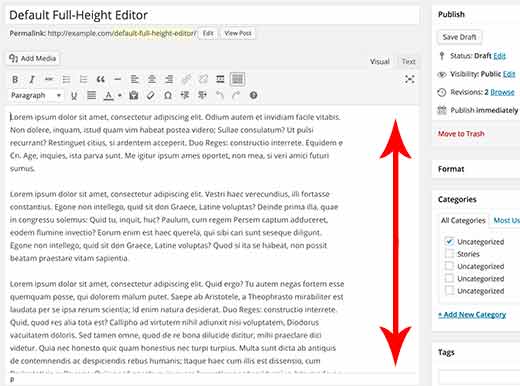Toggle italic formatting
The width and height of the screenshot is (520, 386).
(32, 79)
